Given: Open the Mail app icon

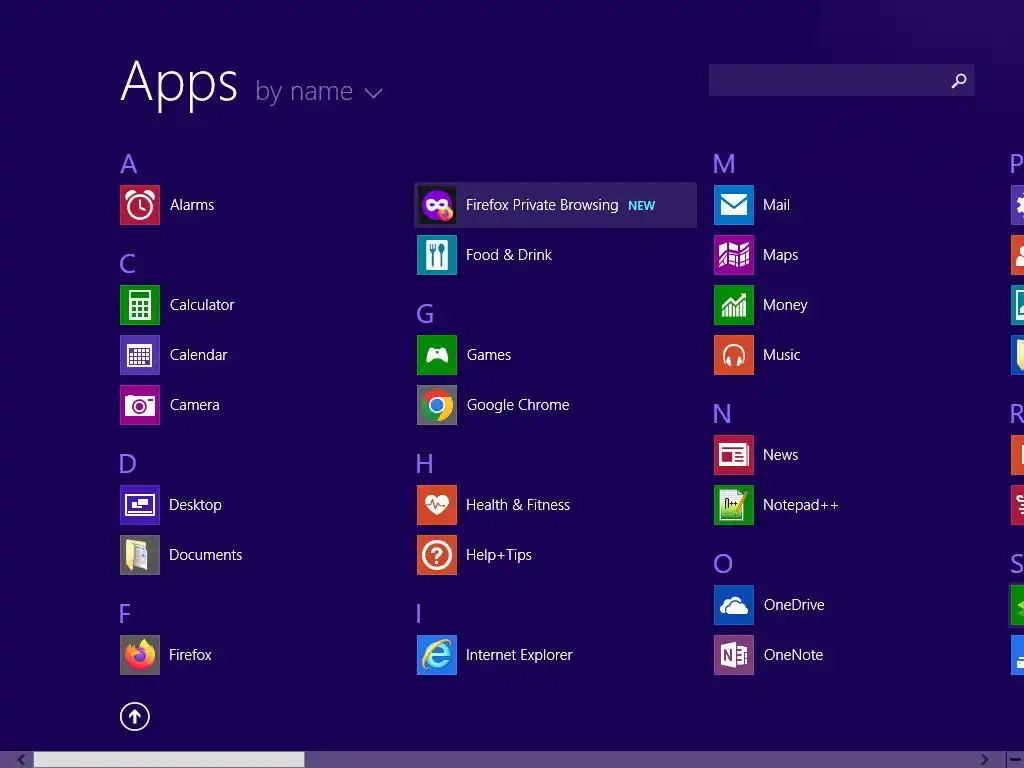Looking at the screenshot, I should pyautogui.click(x=734, y=205).
